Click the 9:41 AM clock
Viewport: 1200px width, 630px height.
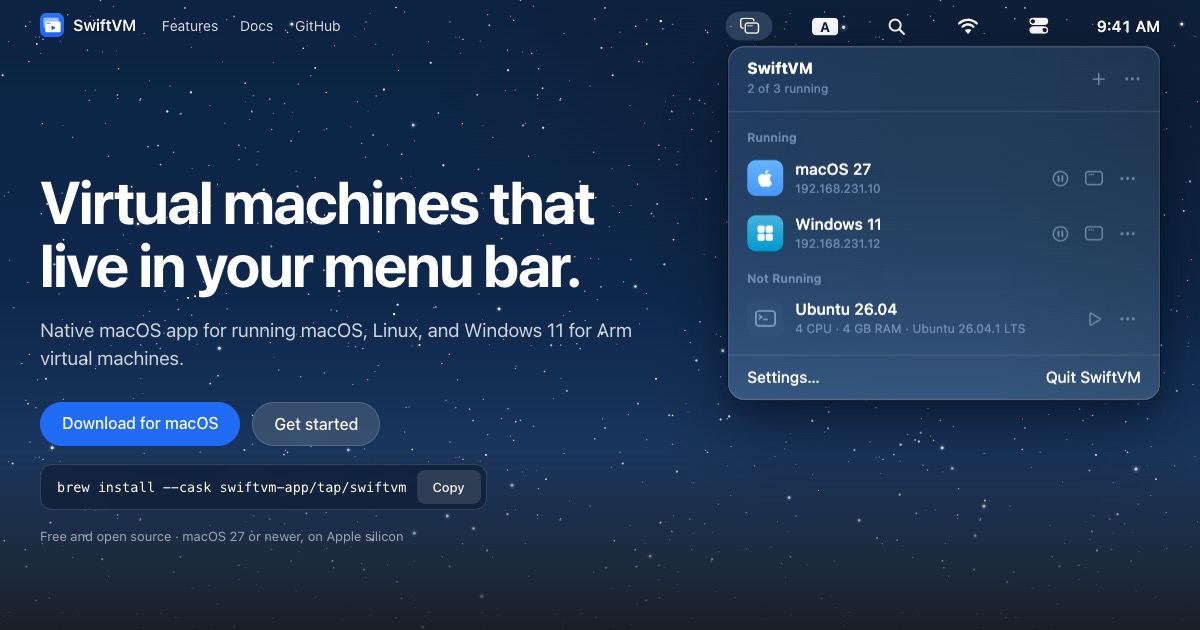pyautogui.click(x=1128, y=27)
